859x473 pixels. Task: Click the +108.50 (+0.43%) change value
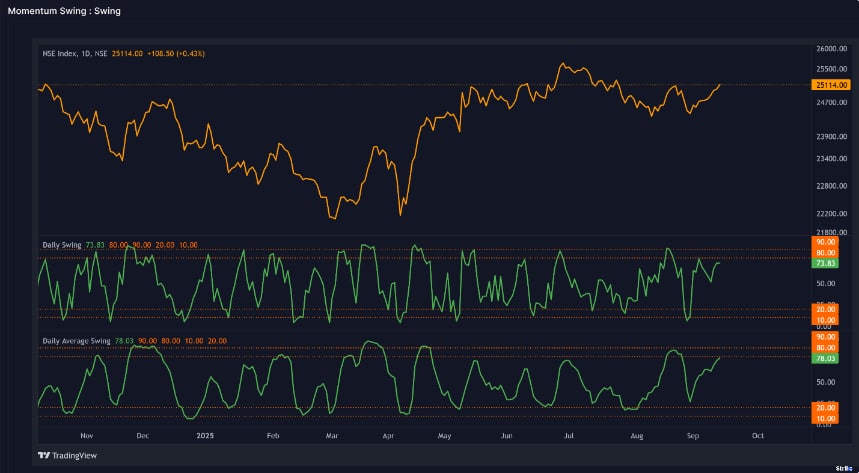tap(175, 52)
